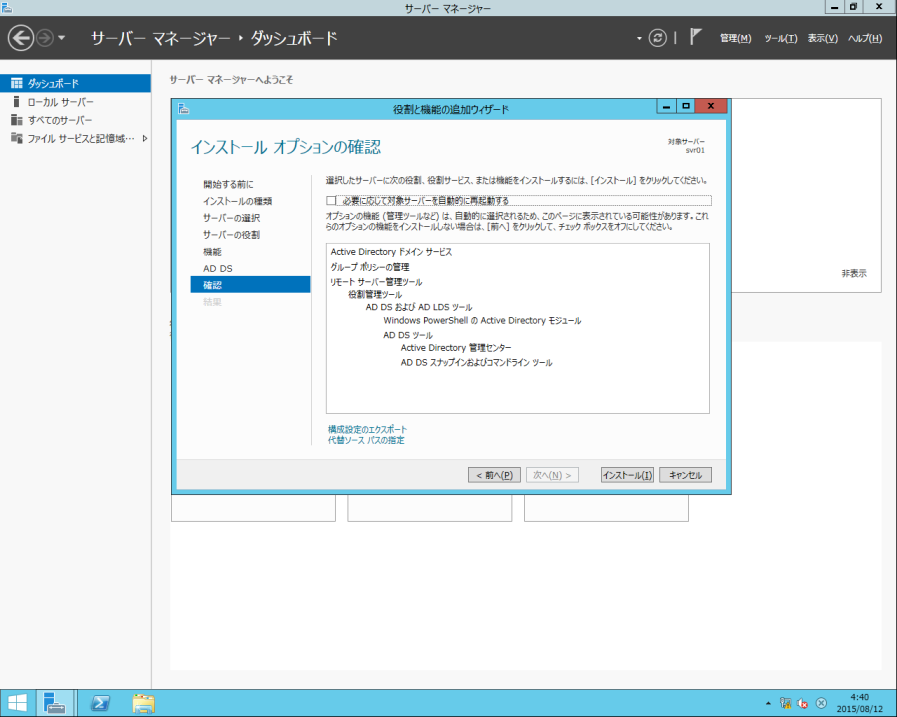
Task: Select リモート サーバー管理ツール in the list
Action: 376,282
